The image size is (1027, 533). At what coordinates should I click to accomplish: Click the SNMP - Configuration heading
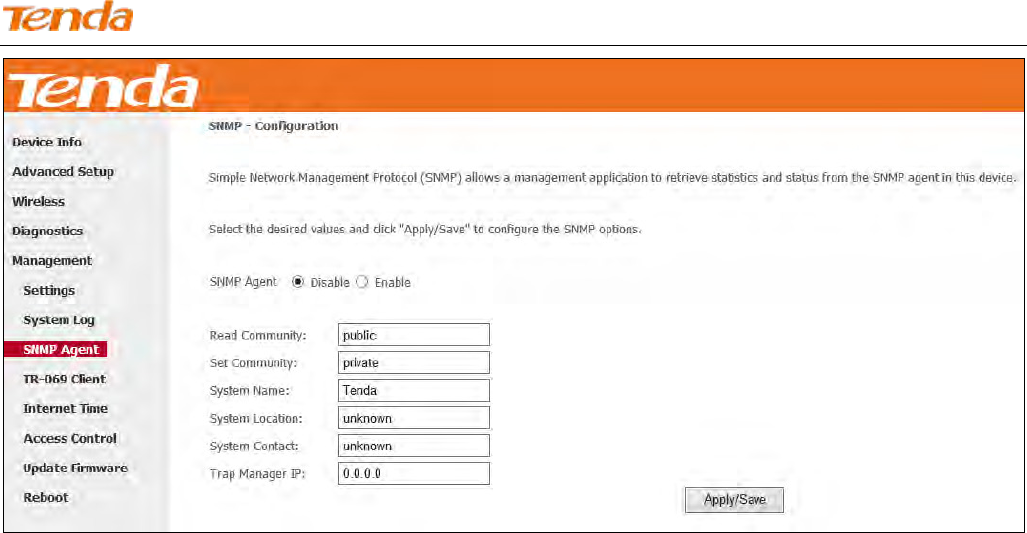click(273, 126)
